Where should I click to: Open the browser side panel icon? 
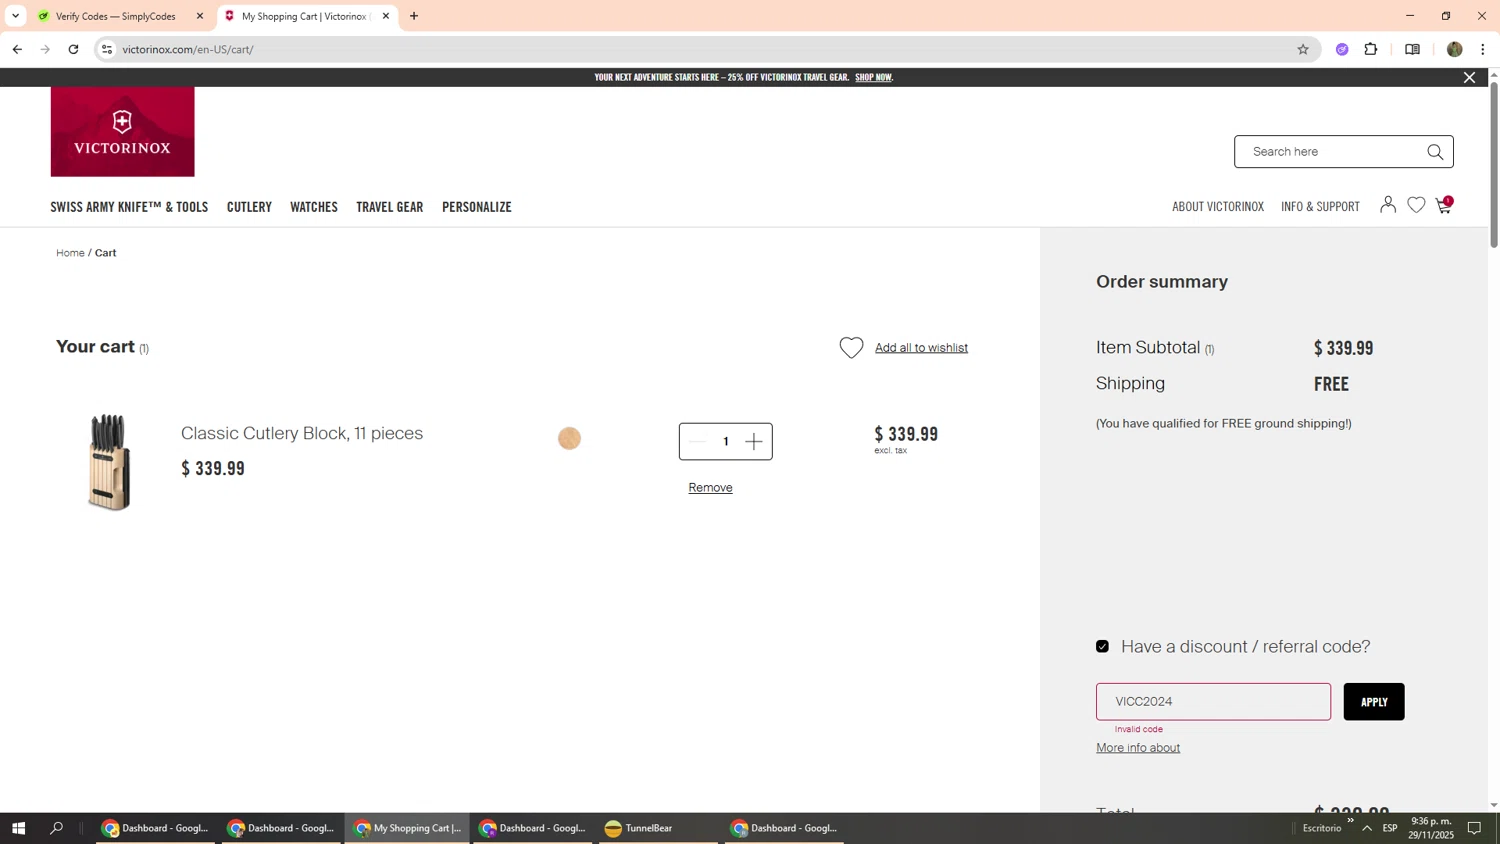[1412, 49]
